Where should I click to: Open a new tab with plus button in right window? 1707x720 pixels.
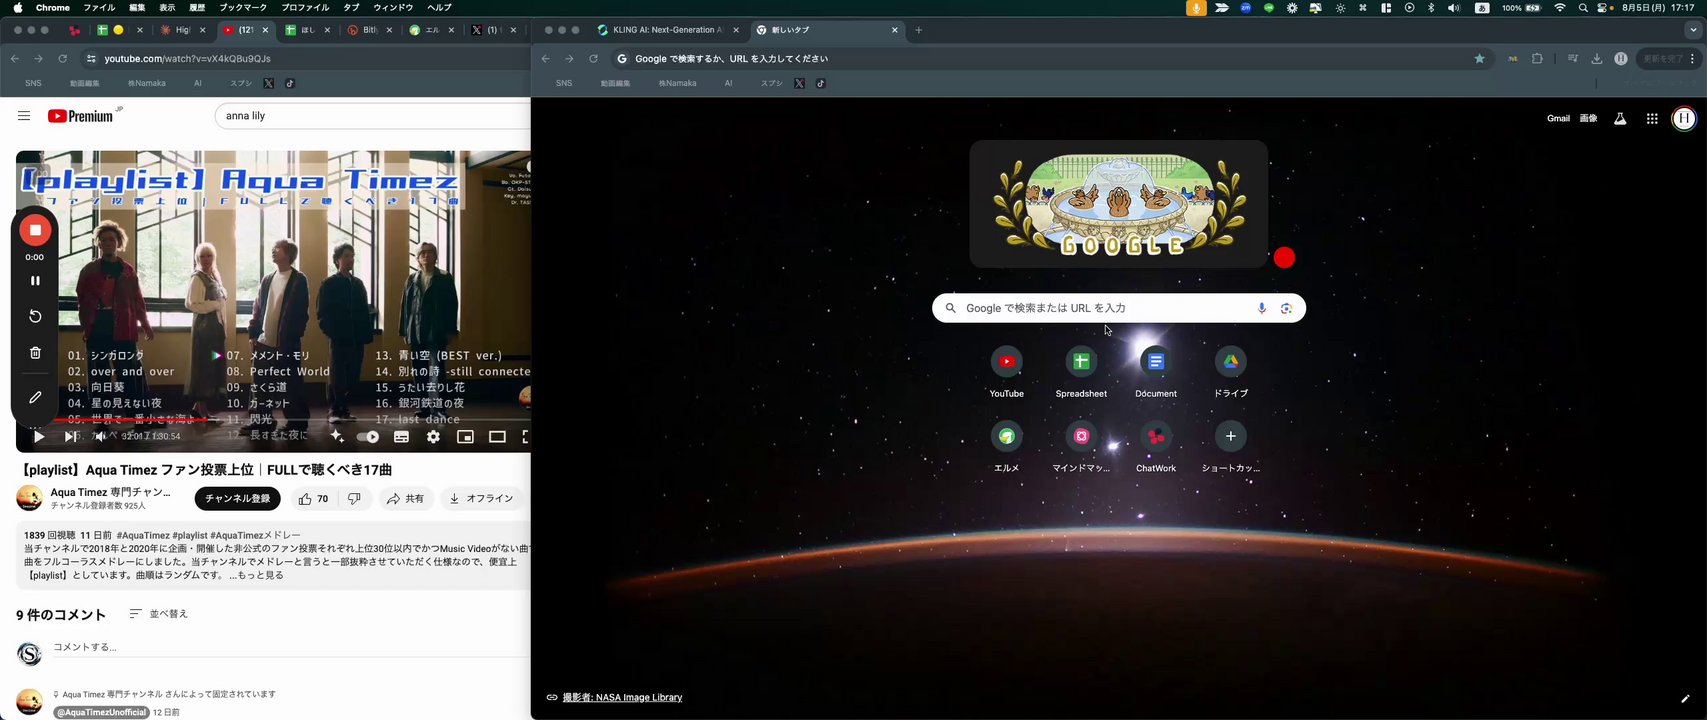[x=919, y=30]
